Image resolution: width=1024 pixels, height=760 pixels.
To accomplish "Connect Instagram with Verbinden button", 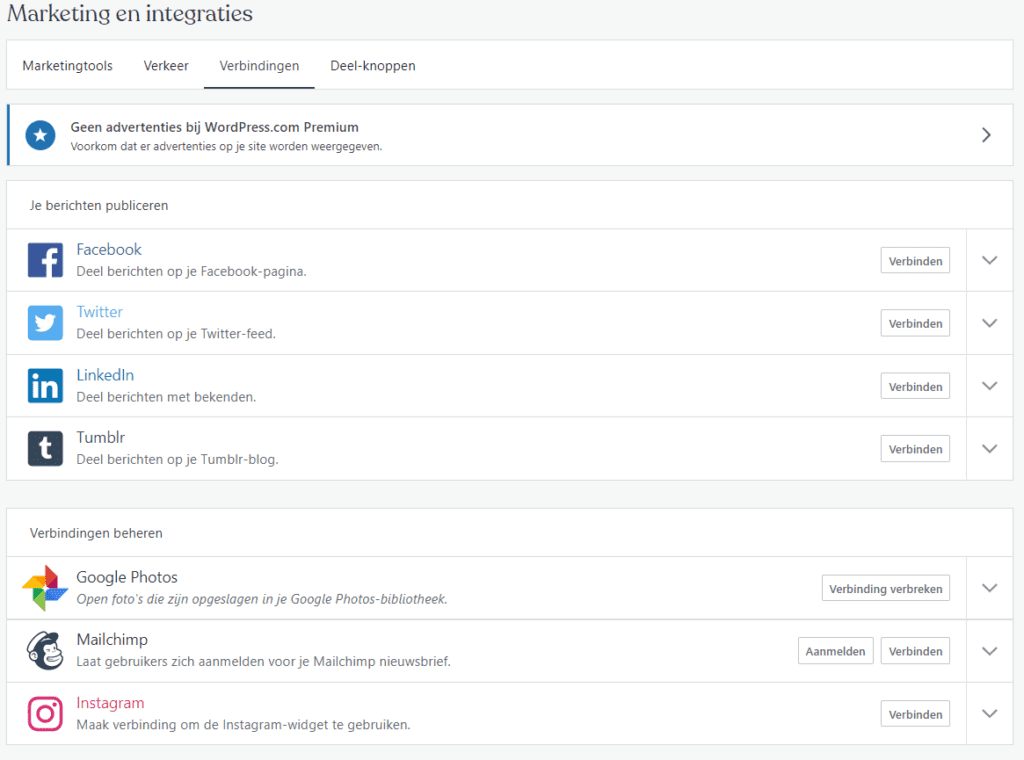I will (915, 714).
